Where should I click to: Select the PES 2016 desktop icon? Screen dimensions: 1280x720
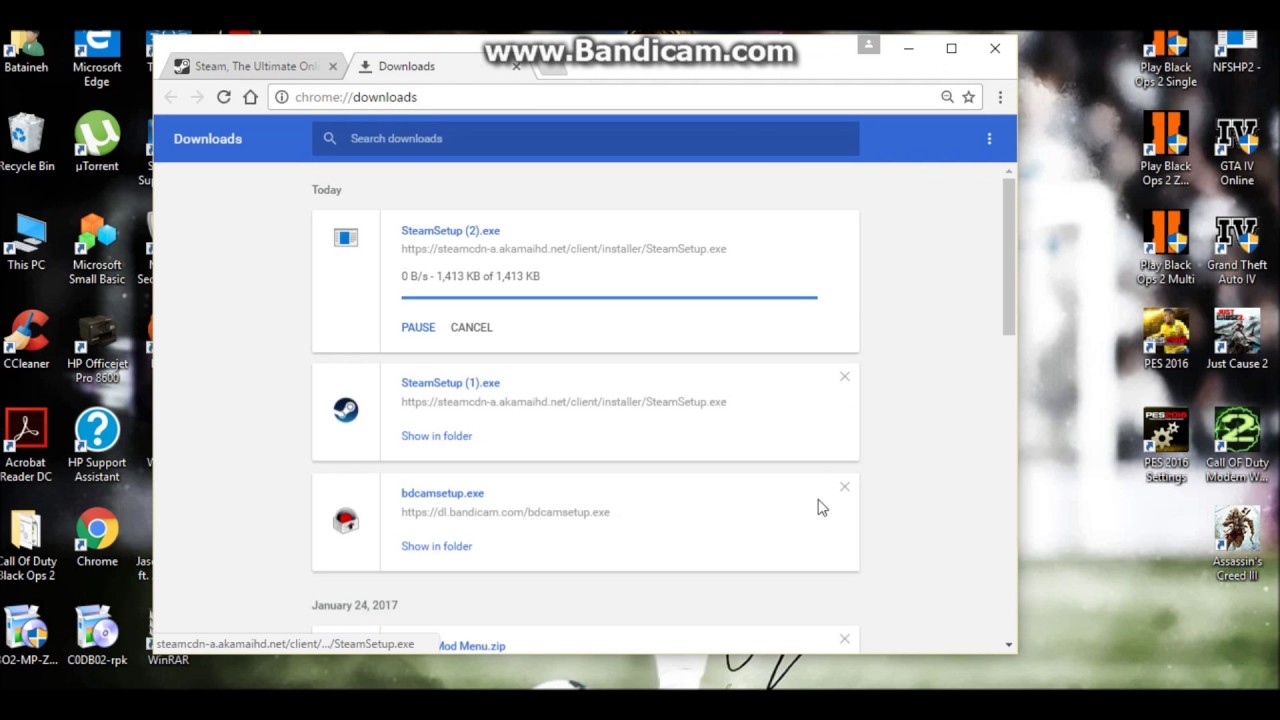click(1166, 340)
